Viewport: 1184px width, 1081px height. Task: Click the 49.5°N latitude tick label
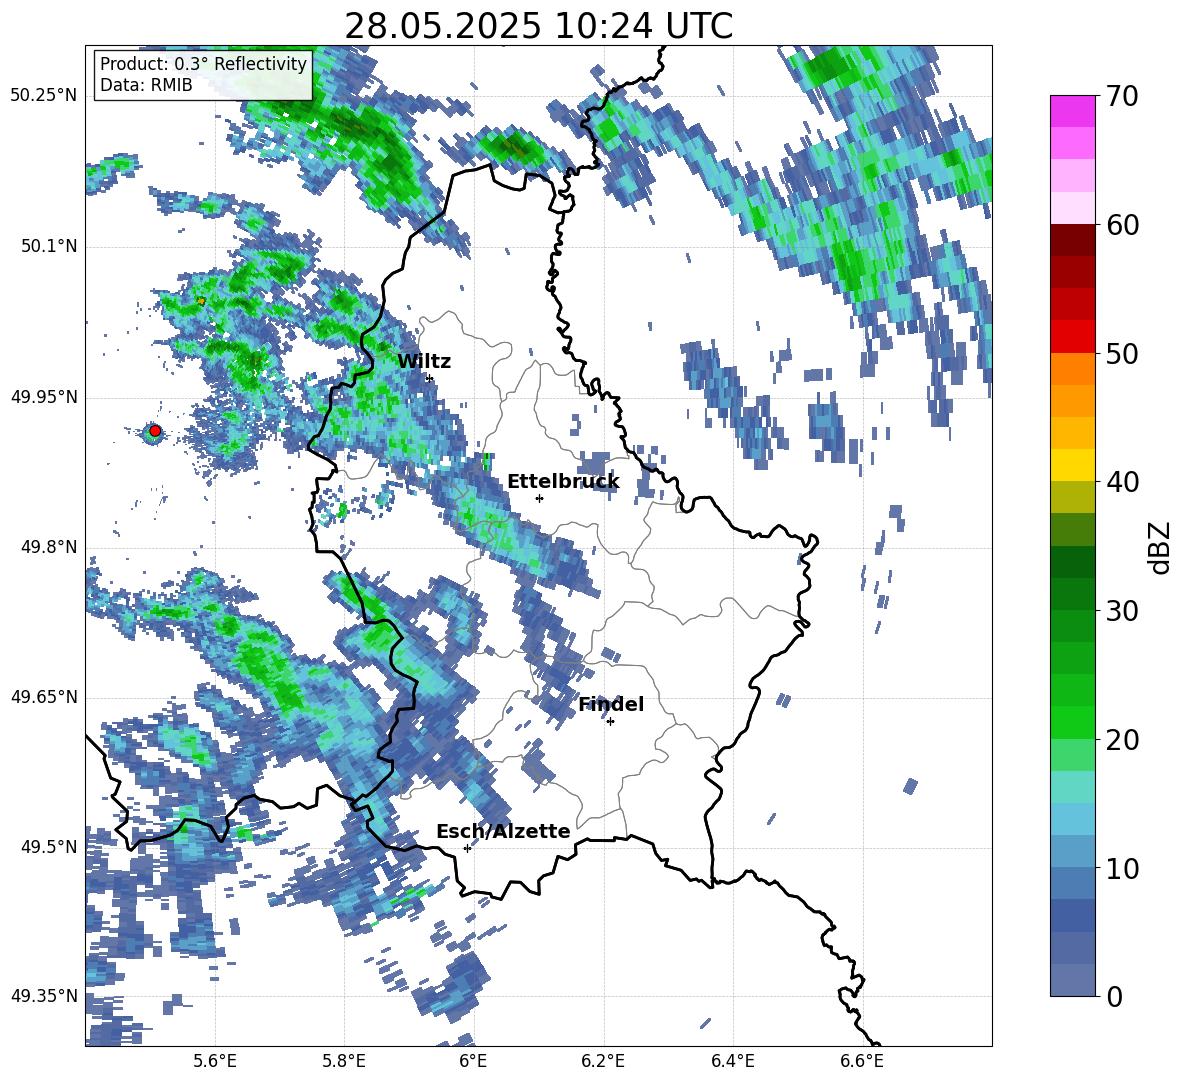pyautogui.click(x=49, y=847)
